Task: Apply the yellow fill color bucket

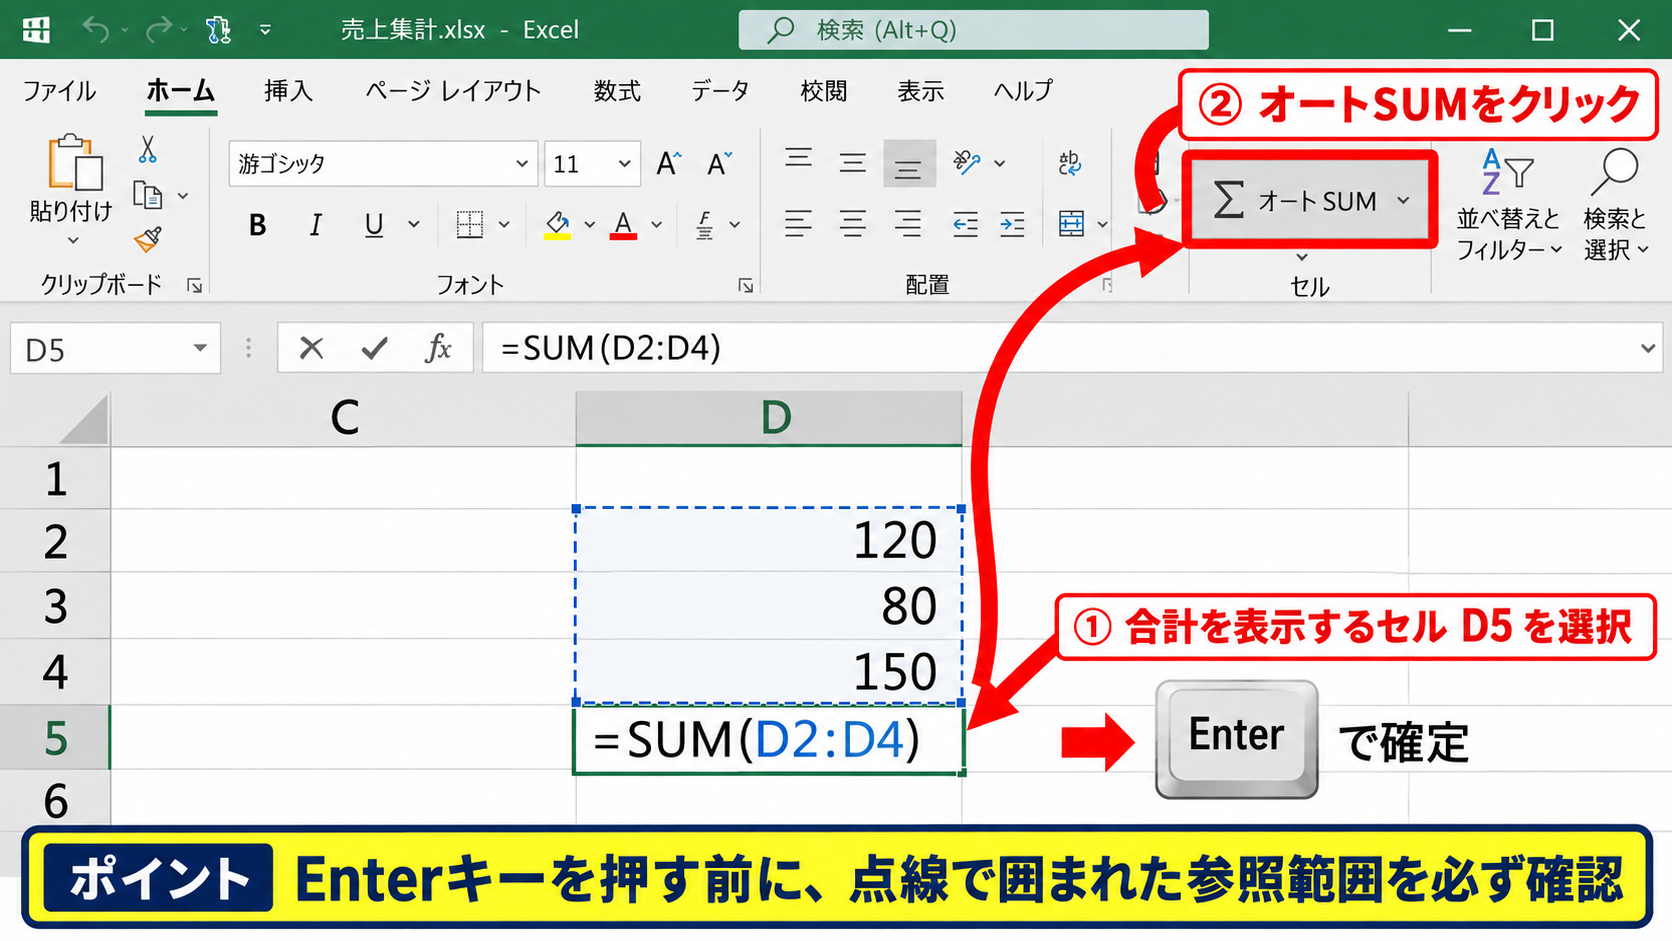Action: [x=558, y=225]
